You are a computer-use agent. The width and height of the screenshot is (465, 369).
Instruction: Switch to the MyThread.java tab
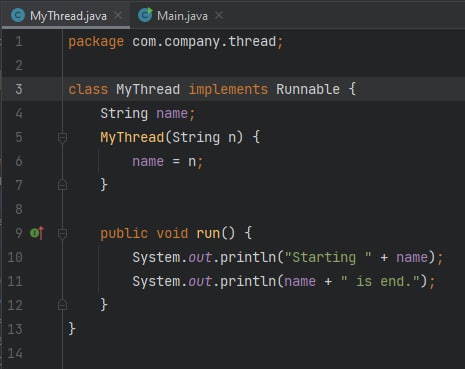pos(67,16)
